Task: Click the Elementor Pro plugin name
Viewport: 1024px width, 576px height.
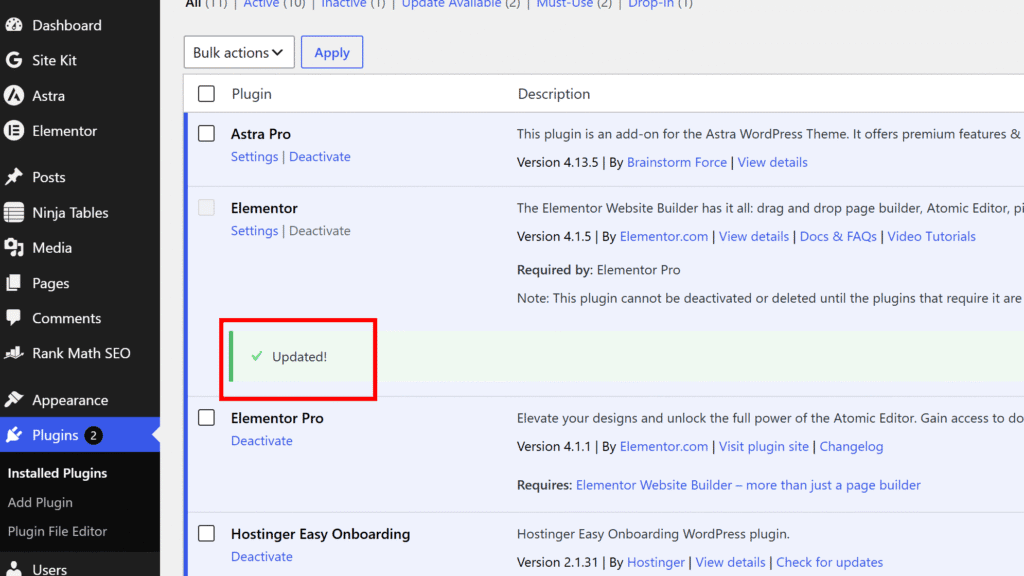Action: click(x=277, y=418)
